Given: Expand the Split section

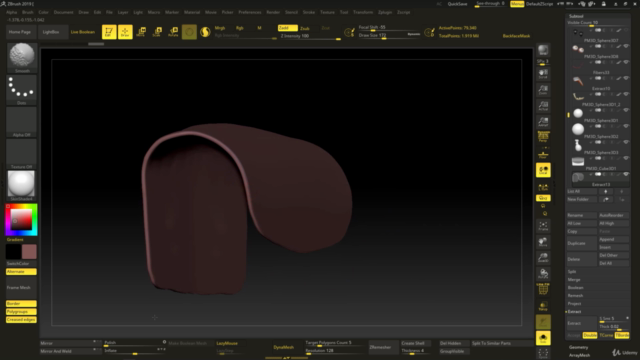Looking at the screenshot, I should tap(572, 271).
